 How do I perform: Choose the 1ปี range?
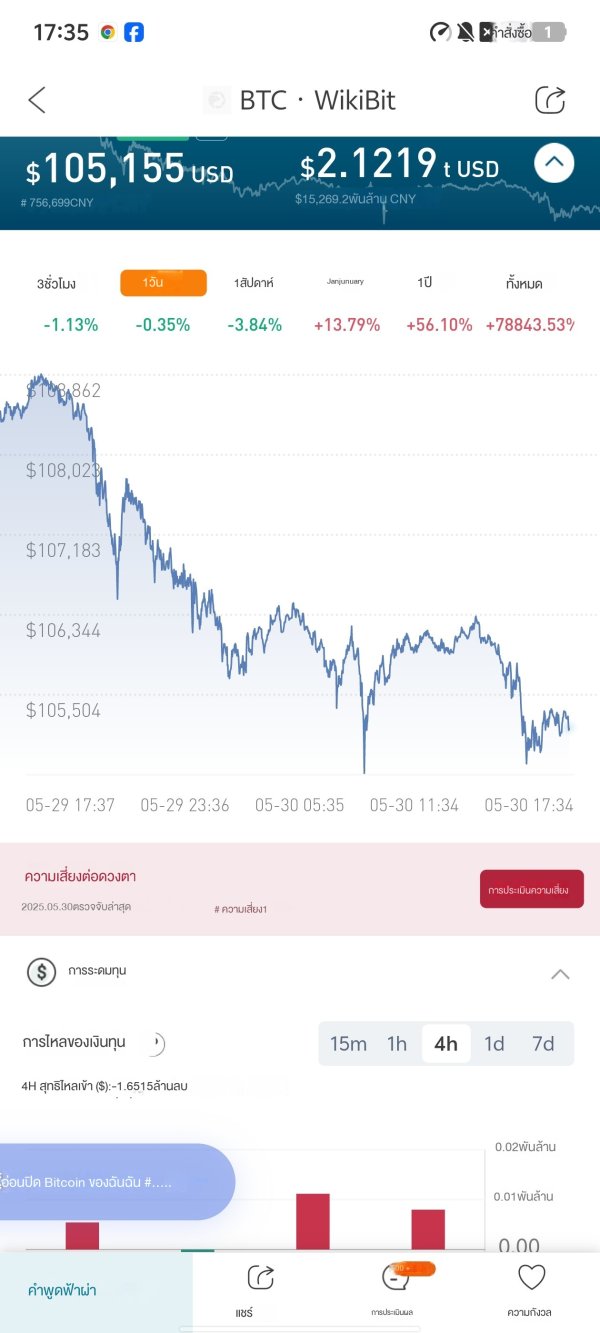tap(425, 284)
